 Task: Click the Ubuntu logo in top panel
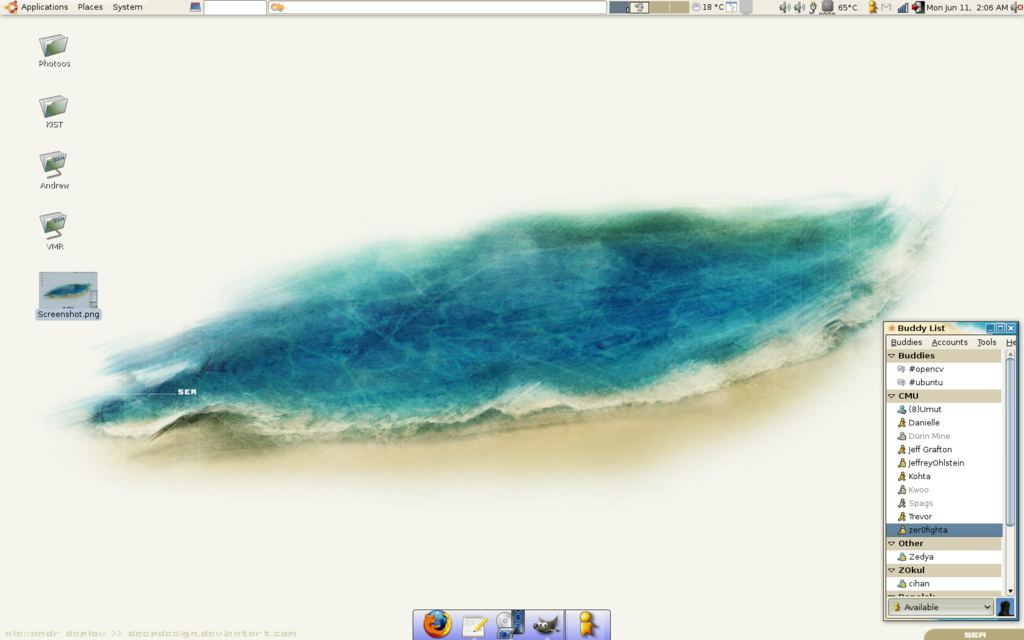tap(11, 7)
